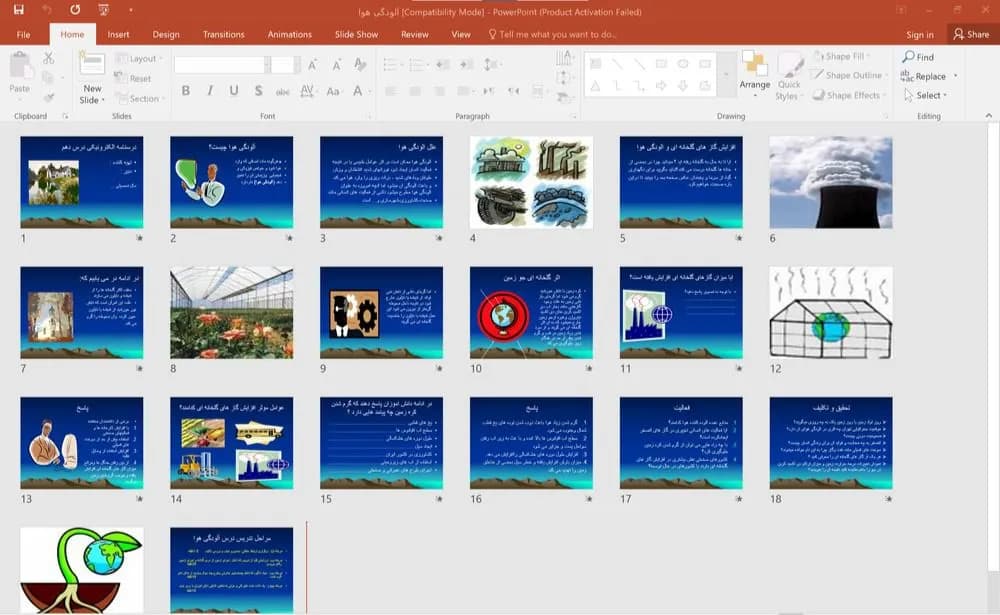Select slide 6 cooling tower thumbnail

point(830,182)
